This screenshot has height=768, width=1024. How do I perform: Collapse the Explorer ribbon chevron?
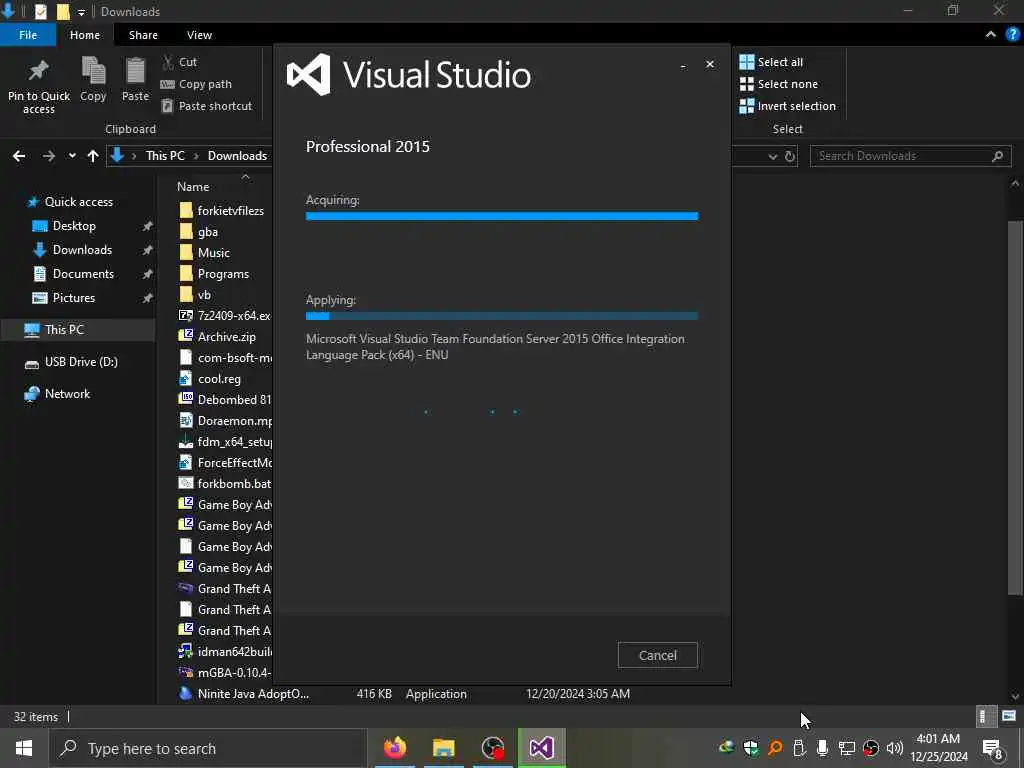click(x=991, y=35)
